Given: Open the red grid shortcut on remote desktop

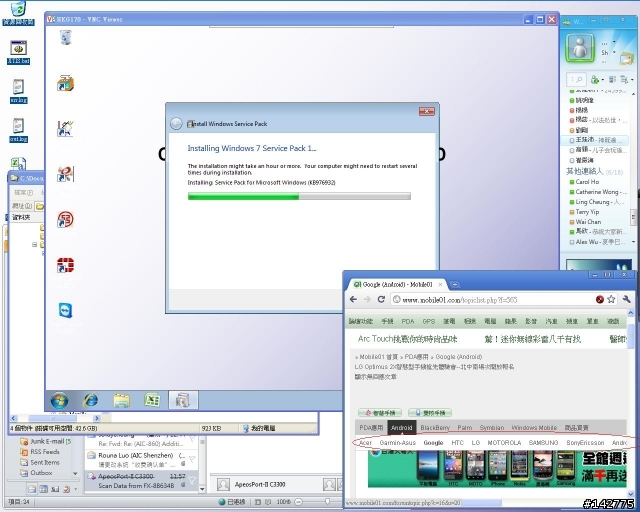Looking at the screenshot, I should (x=65, y=265).
